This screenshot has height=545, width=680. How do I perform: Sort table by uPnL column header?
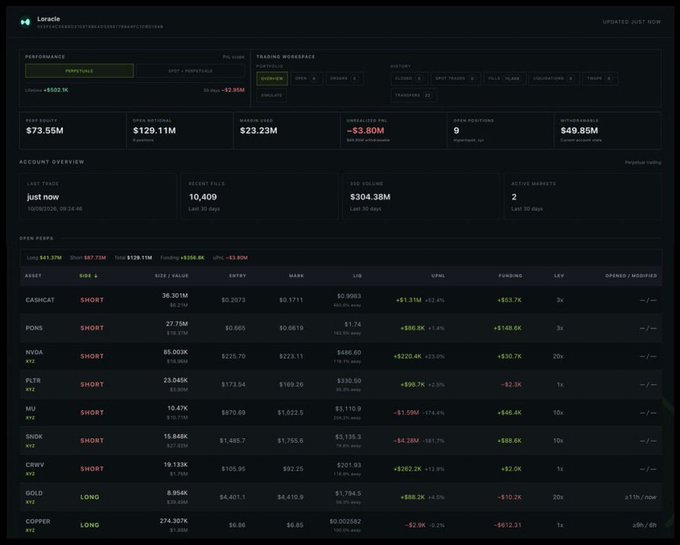[x=438, y=276]
